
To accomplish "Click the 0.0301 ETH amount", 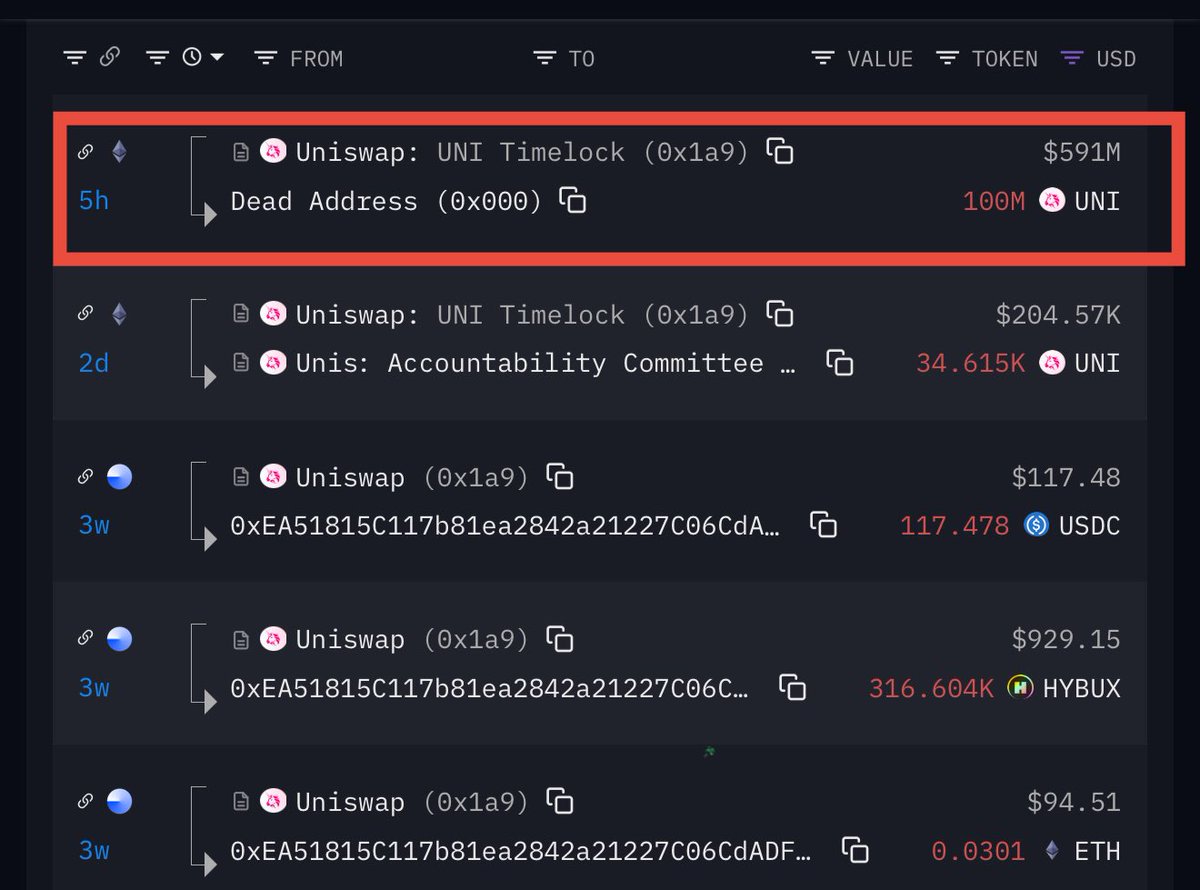I will pyautogui.click(x=978, y=851).
